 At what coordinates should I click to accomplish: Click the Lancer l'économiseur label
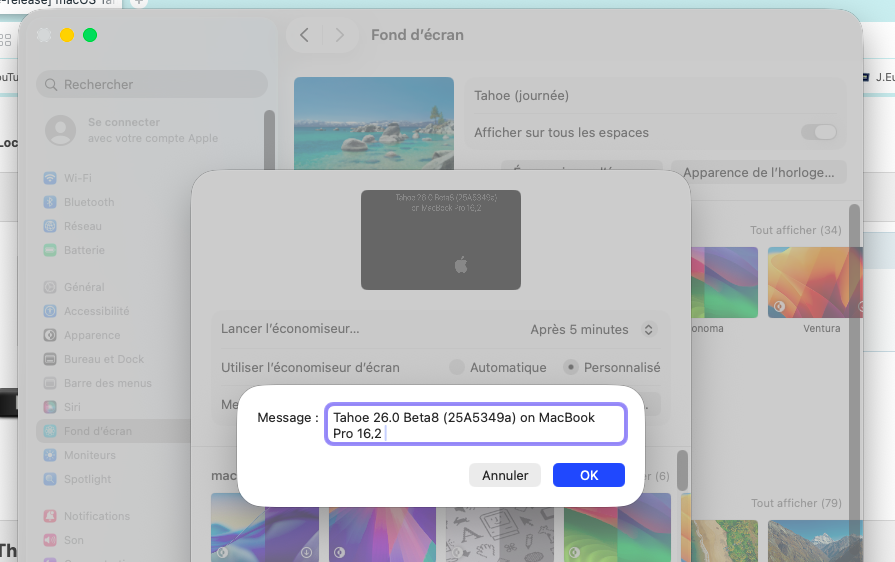coord(290,329)
